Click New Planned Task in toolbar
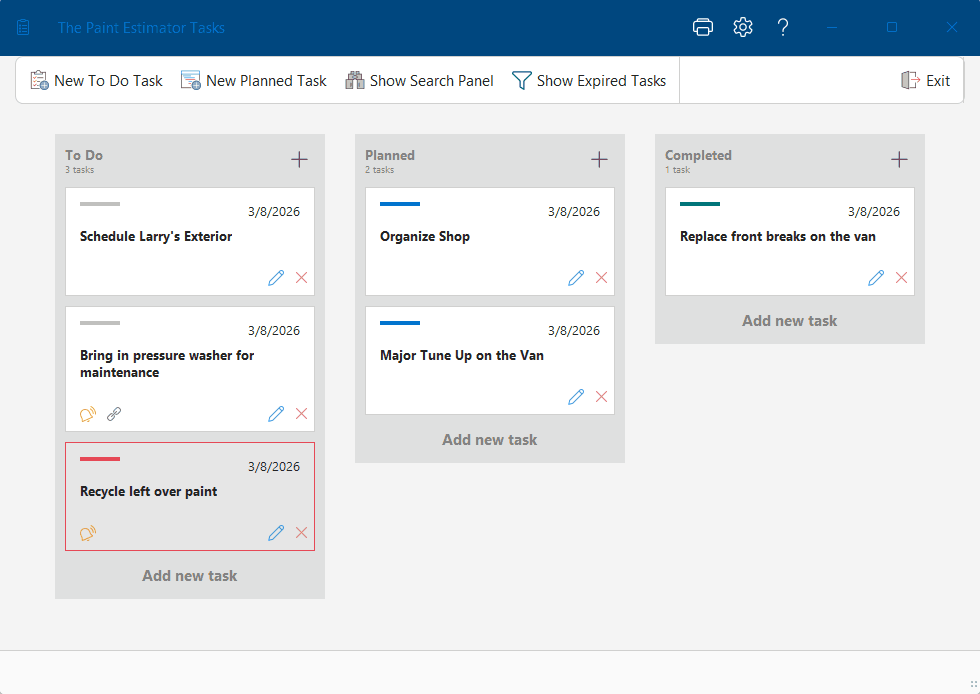 click(254, 81)
